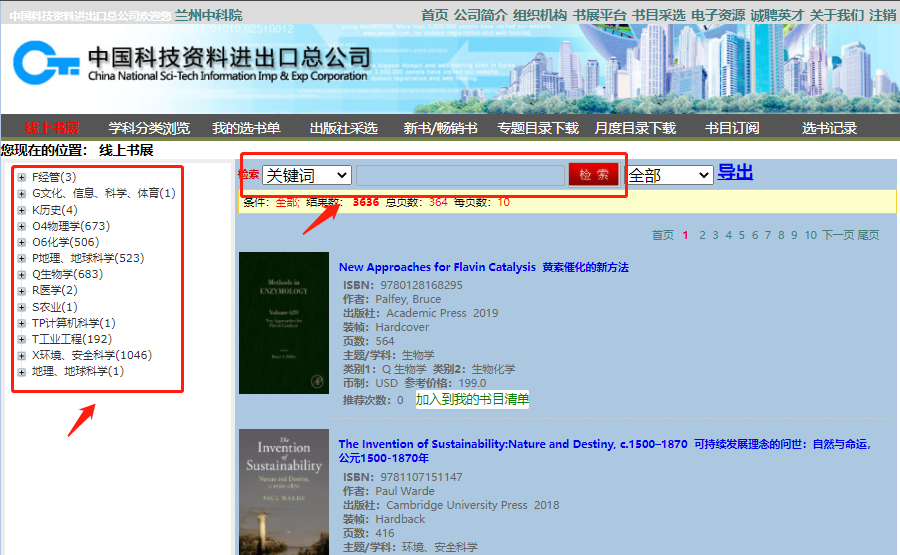Select O4物理学(673) in category tree

click(x=71, y=226)
